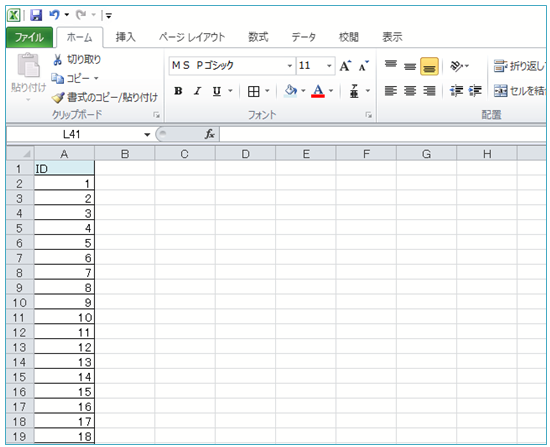Click the Cut (切り取り) scissors icon
Viewport: 550px width, 447px height.
click(x=58, y=60)
